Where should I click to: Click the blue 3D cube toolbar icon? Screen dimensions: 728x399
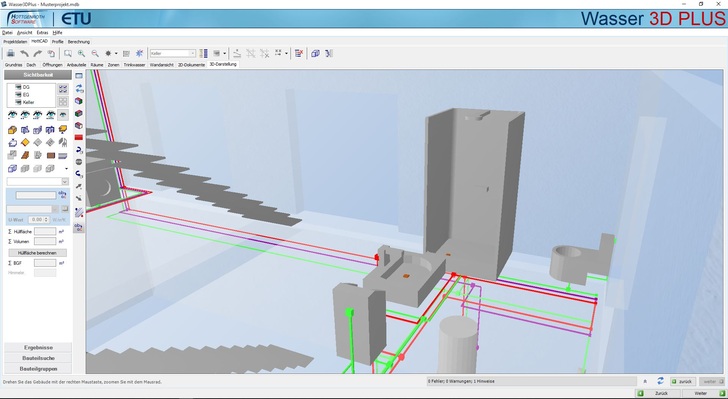coord(315,53)
